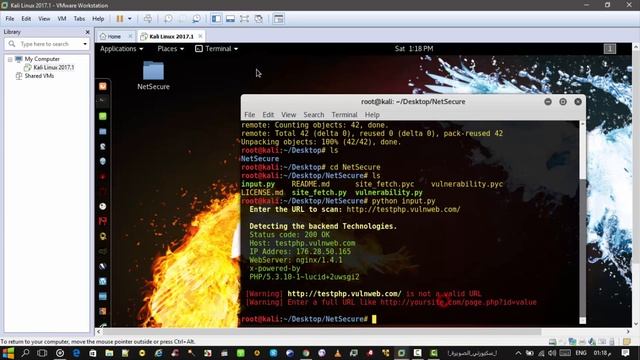Image resolution: width=640 pixels, height=360 pixels.
Task: Take a snapshot of this virtual machine
Action: (168, 19)
